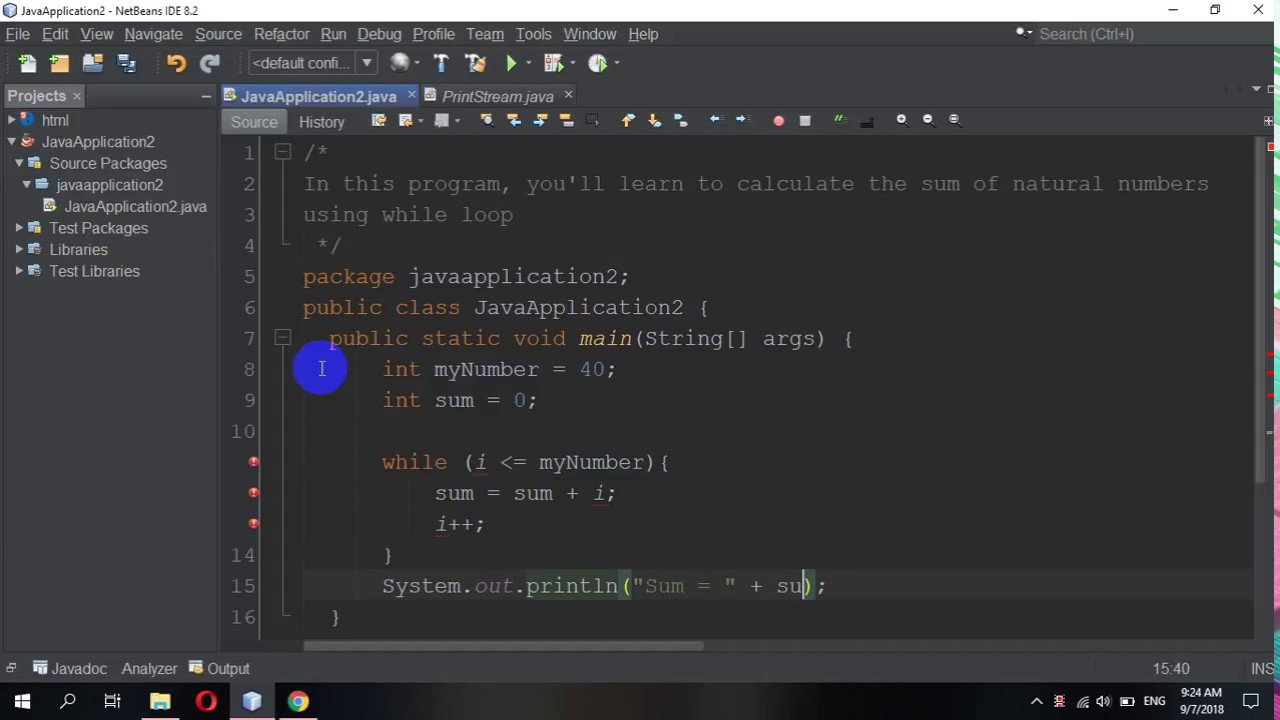Screen dimensions: 1280x720
Task: Shift line left icon
Action: (715, 120)
